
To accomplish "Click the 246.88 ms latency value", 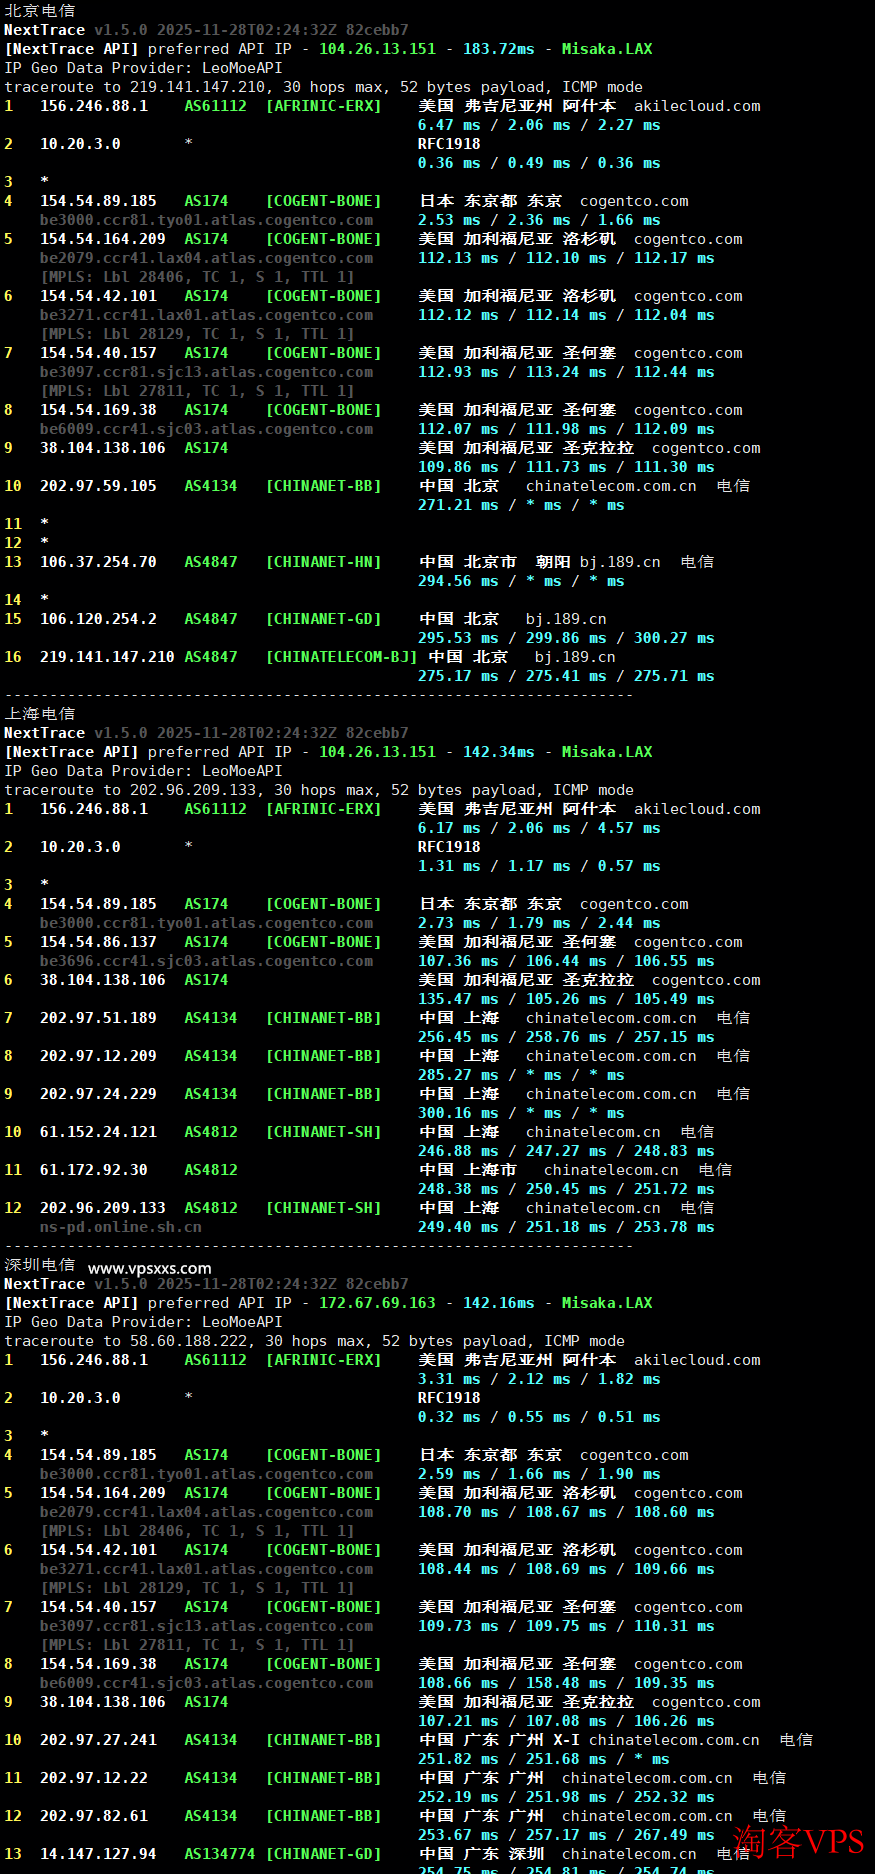I will (x=458, y=1151).
